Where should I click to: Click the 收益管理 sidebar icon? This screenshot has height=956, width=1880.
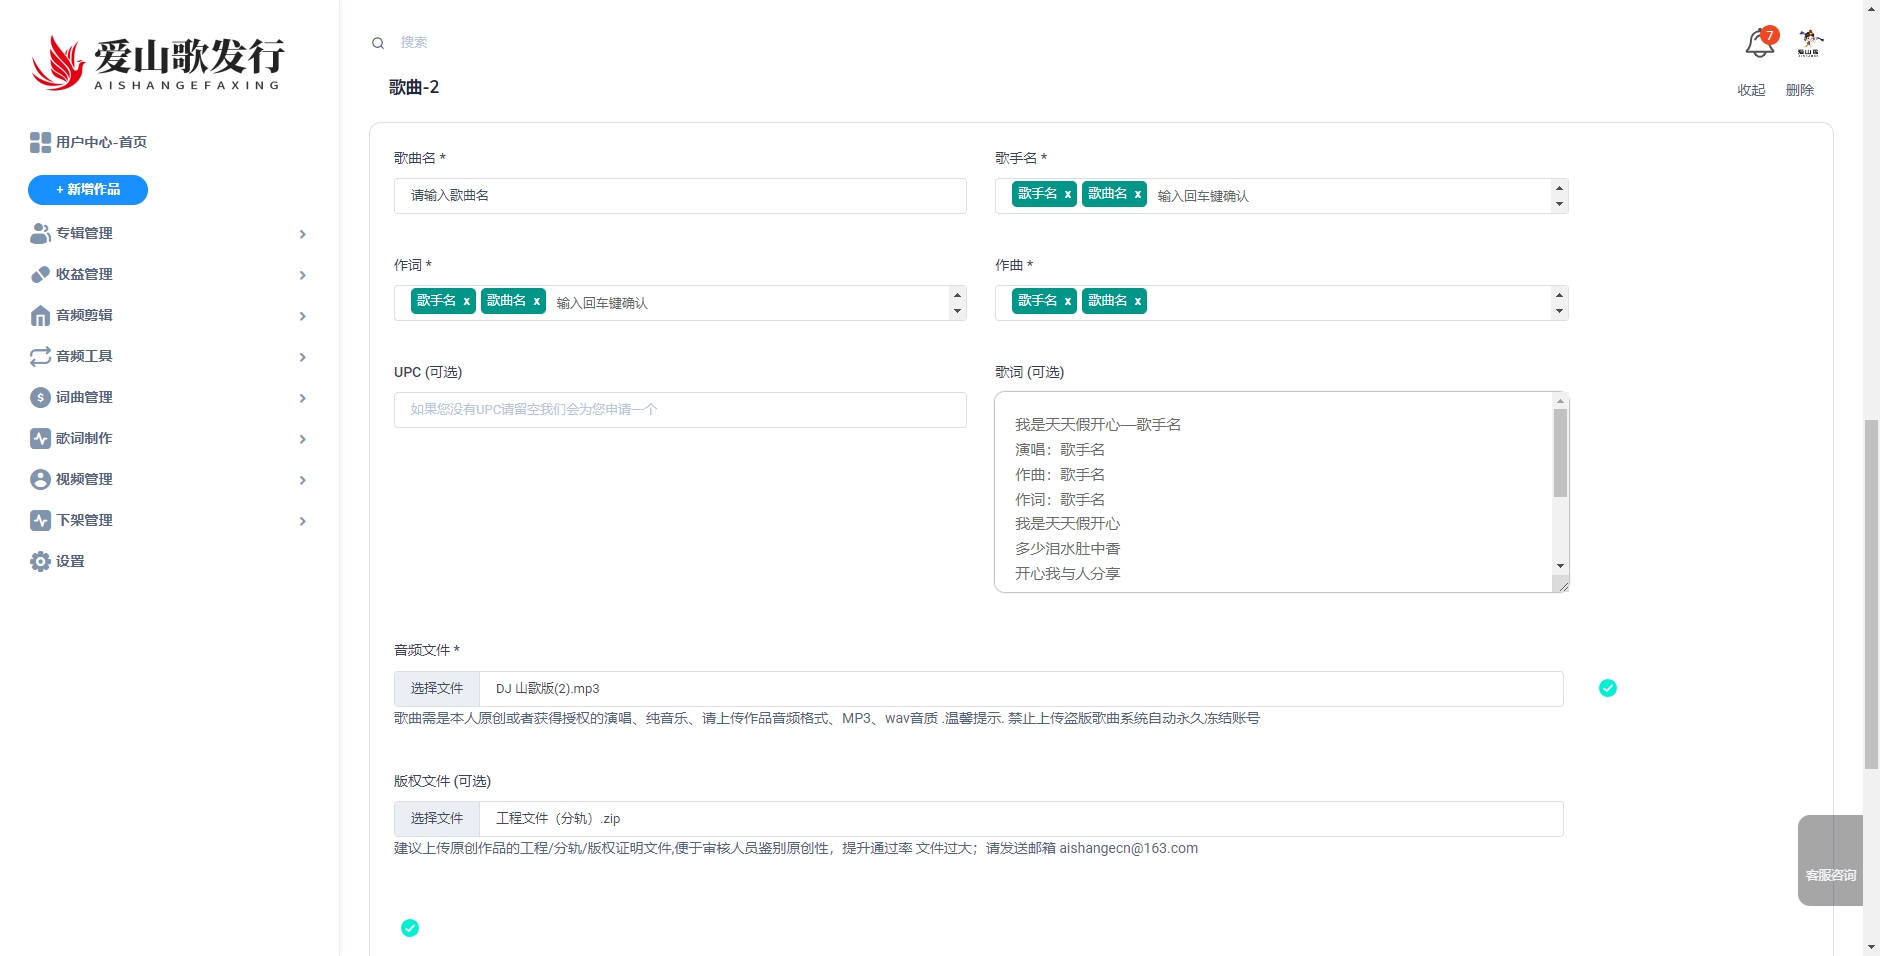click(x=40, y=275)
